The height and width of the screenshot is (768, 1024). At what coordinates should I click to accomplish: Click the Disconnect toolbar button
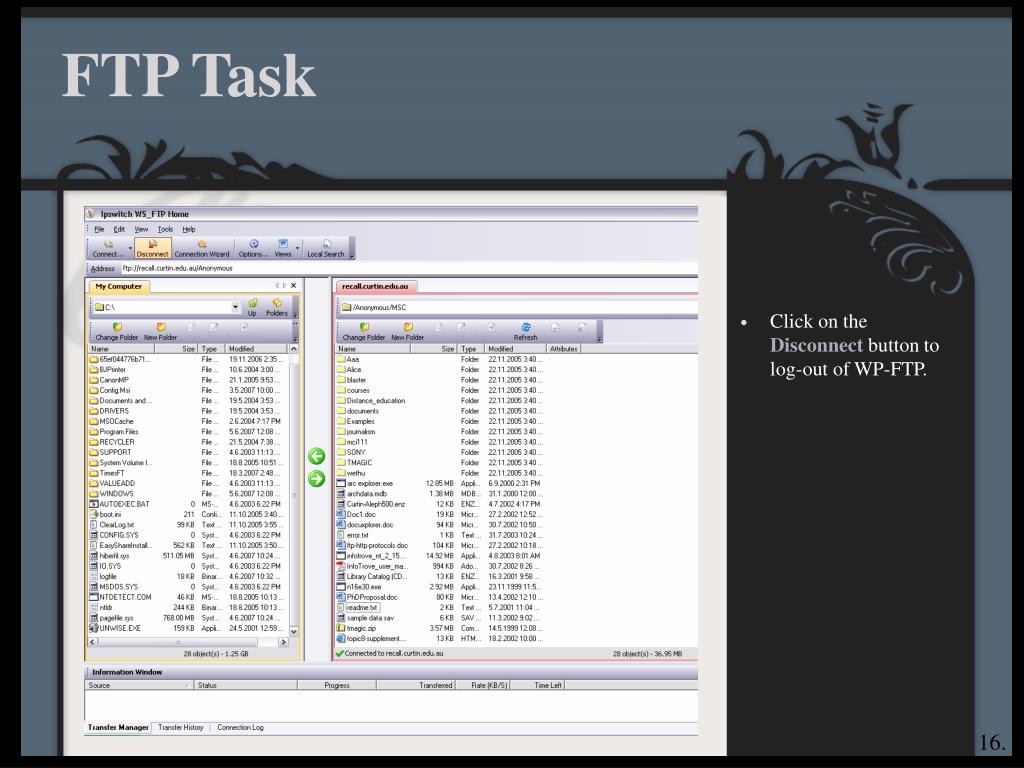point(152,248)
